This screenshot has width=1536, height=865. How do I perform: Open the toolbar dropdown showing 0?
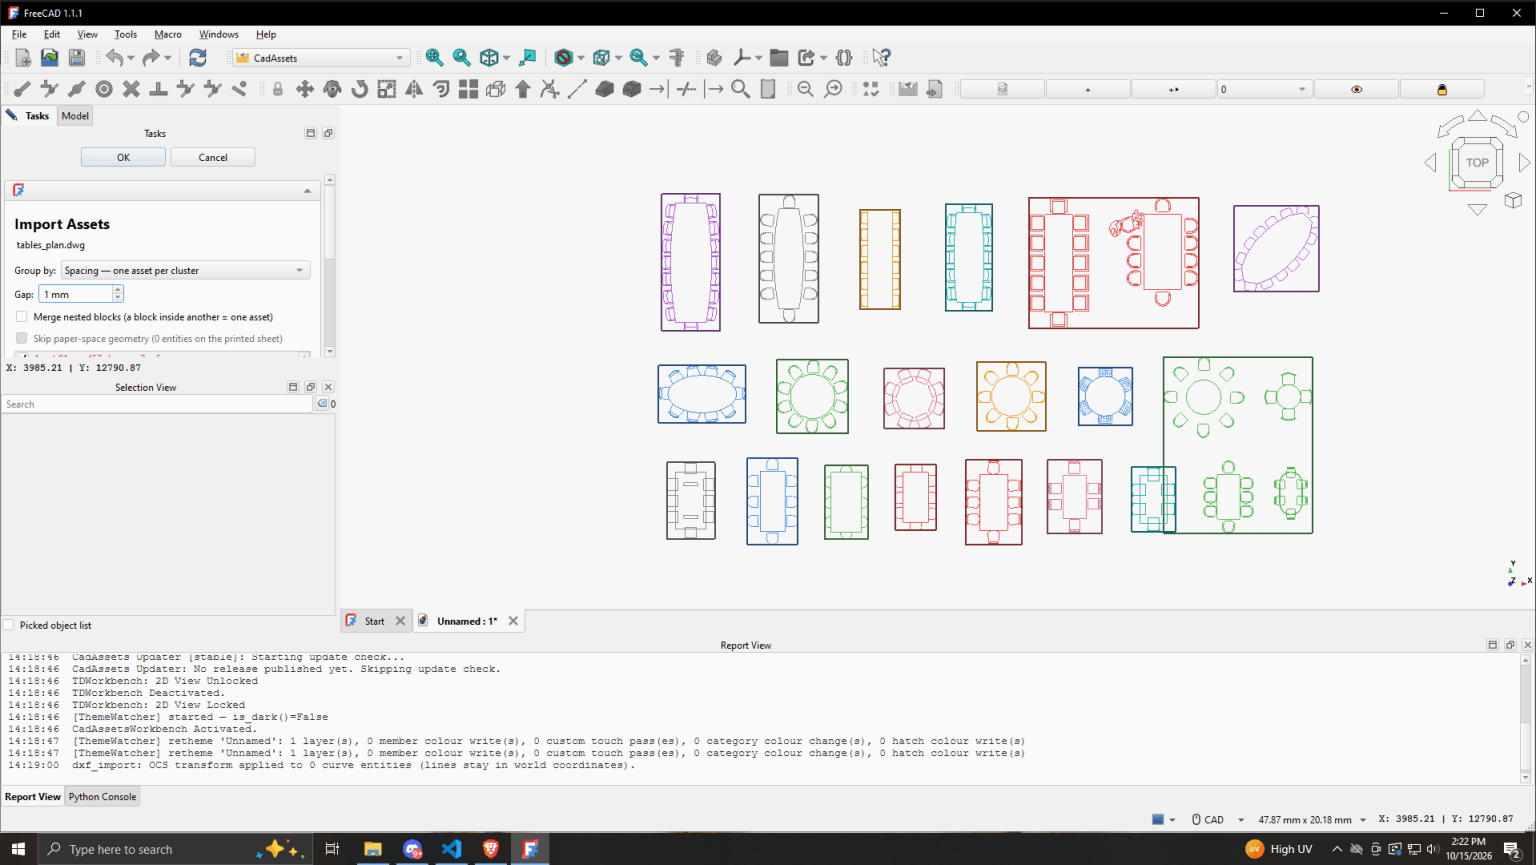[1263, 89]
